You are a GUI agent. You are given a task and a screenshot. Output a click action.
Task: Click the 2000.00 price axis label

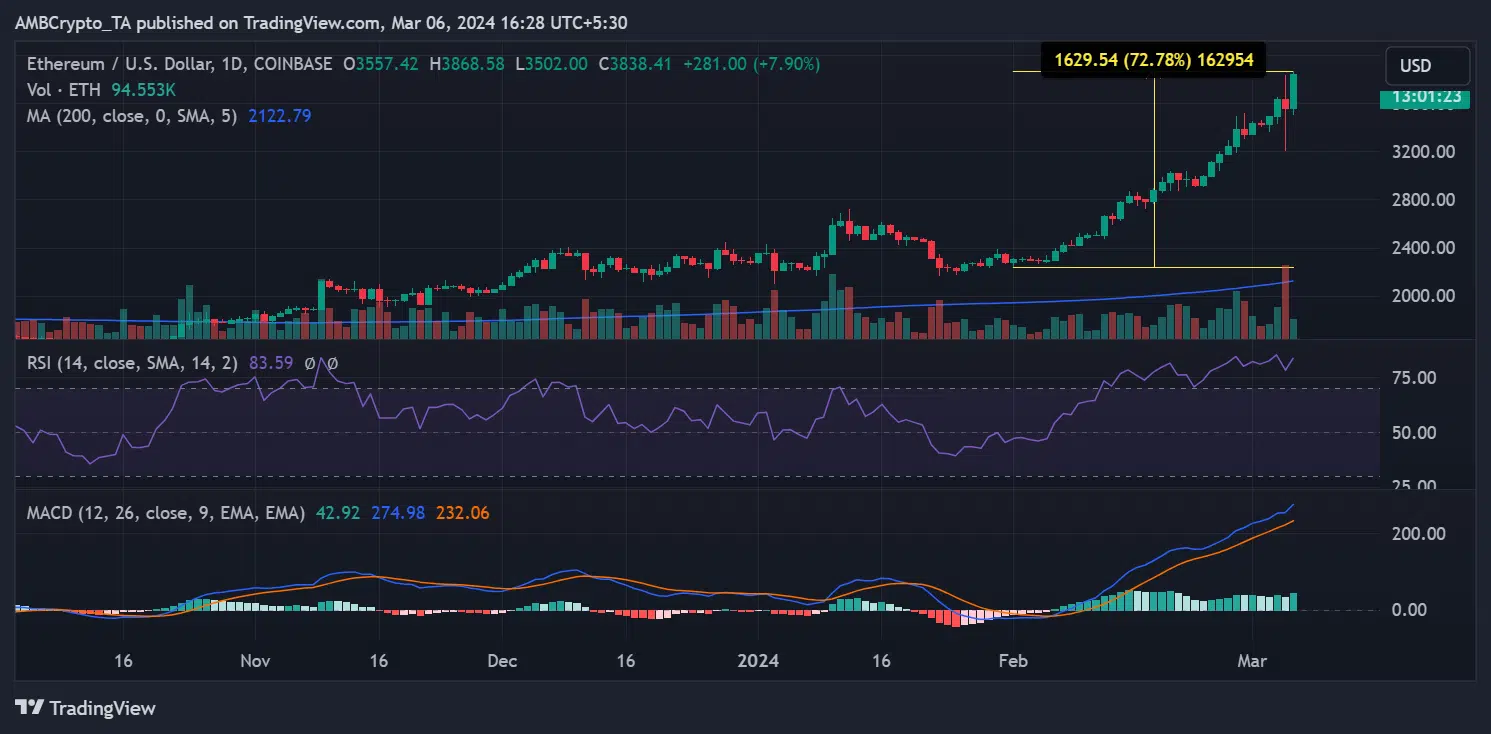click(1424, 296)
